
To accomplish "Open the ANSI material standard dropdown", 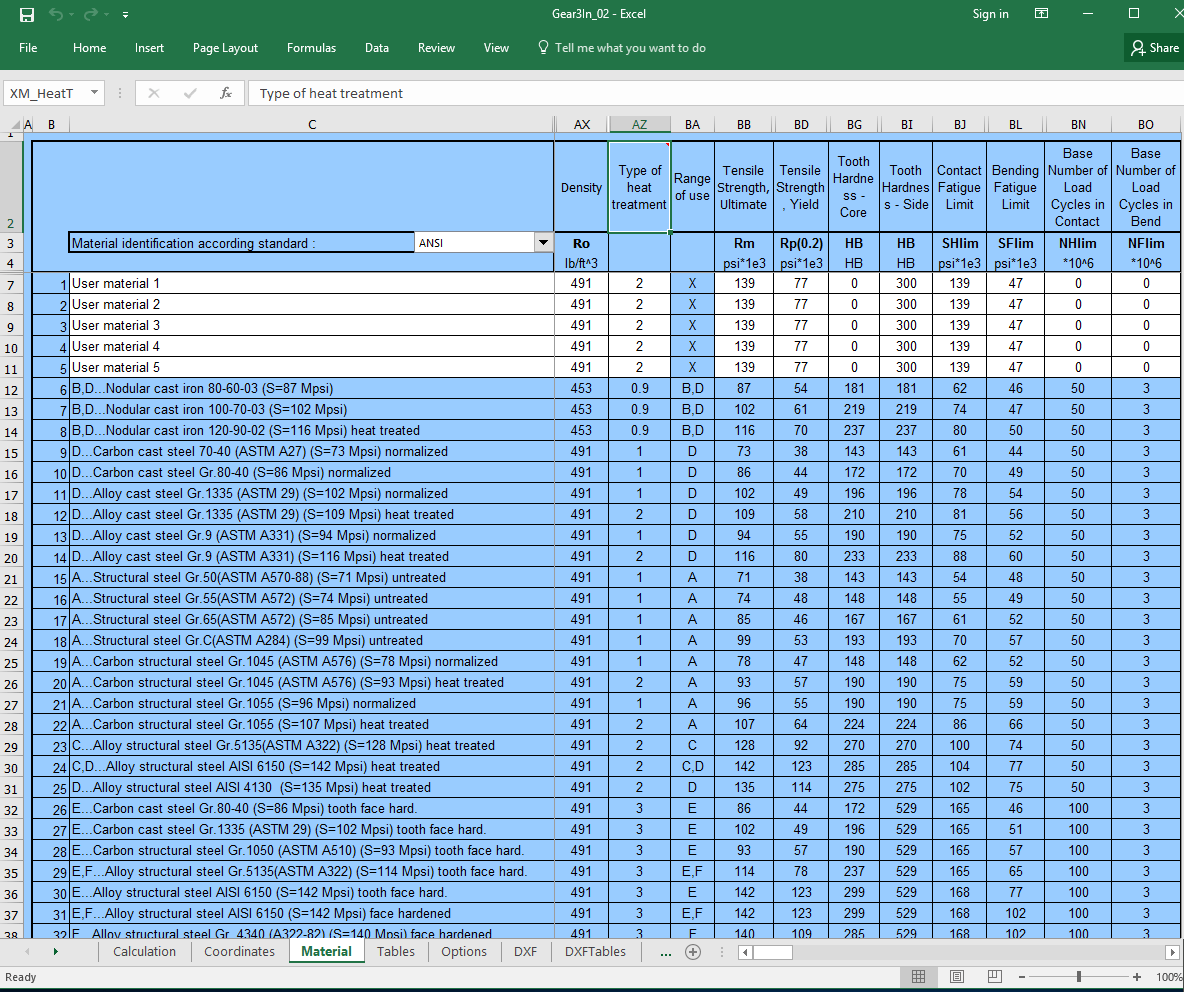I will (543, 243).
